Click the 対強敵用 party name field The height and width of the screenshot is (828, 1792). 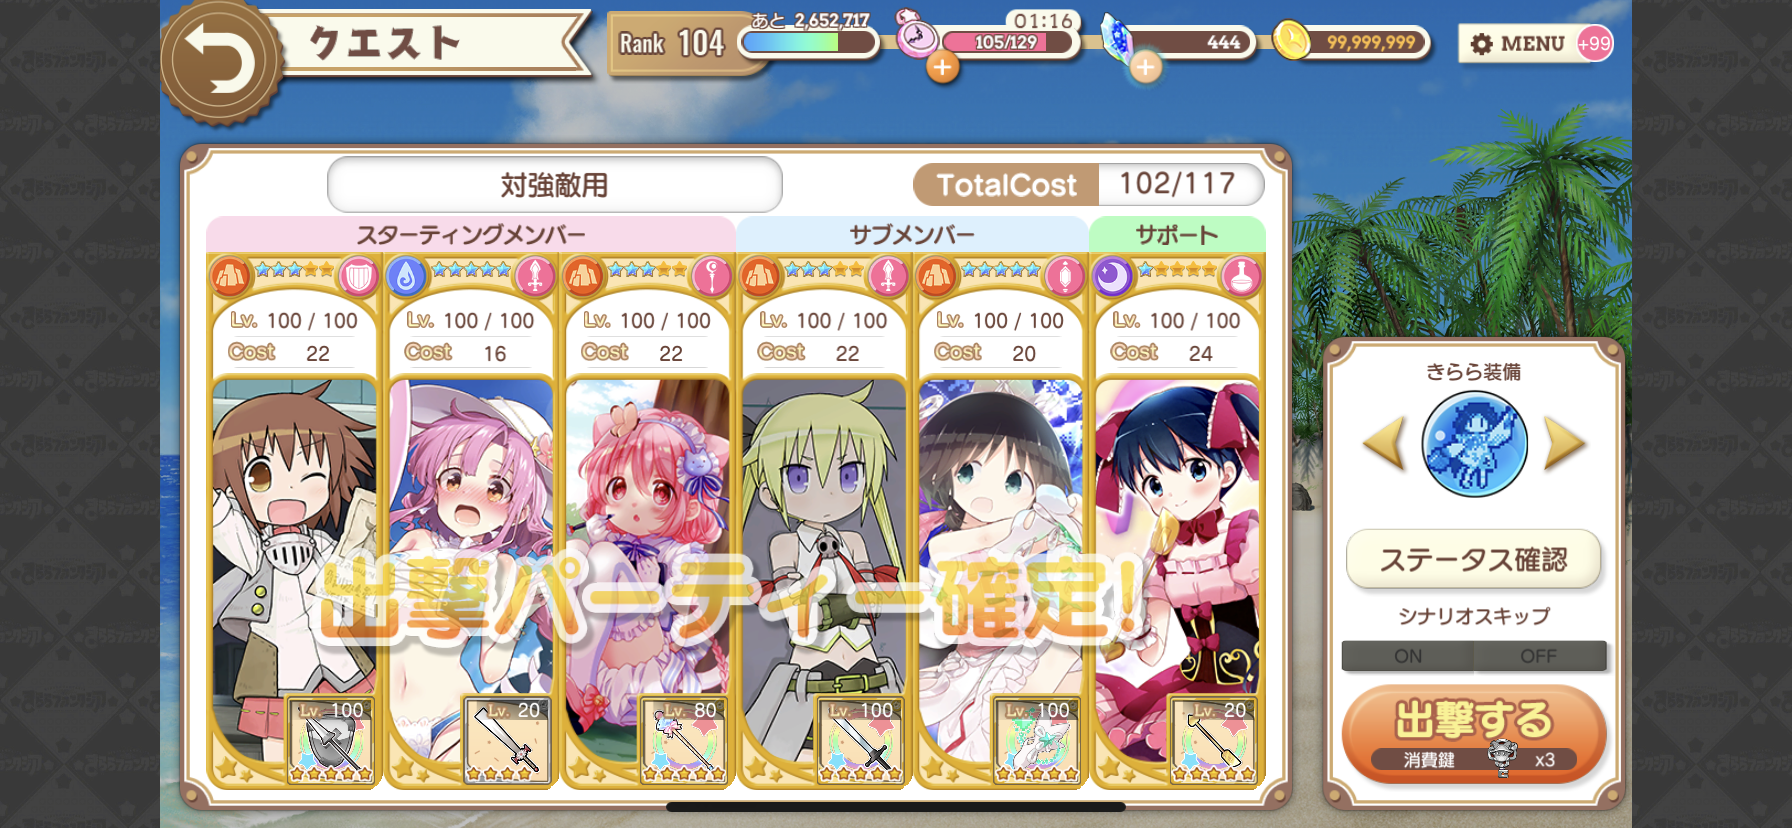click(x=555, y=185)
